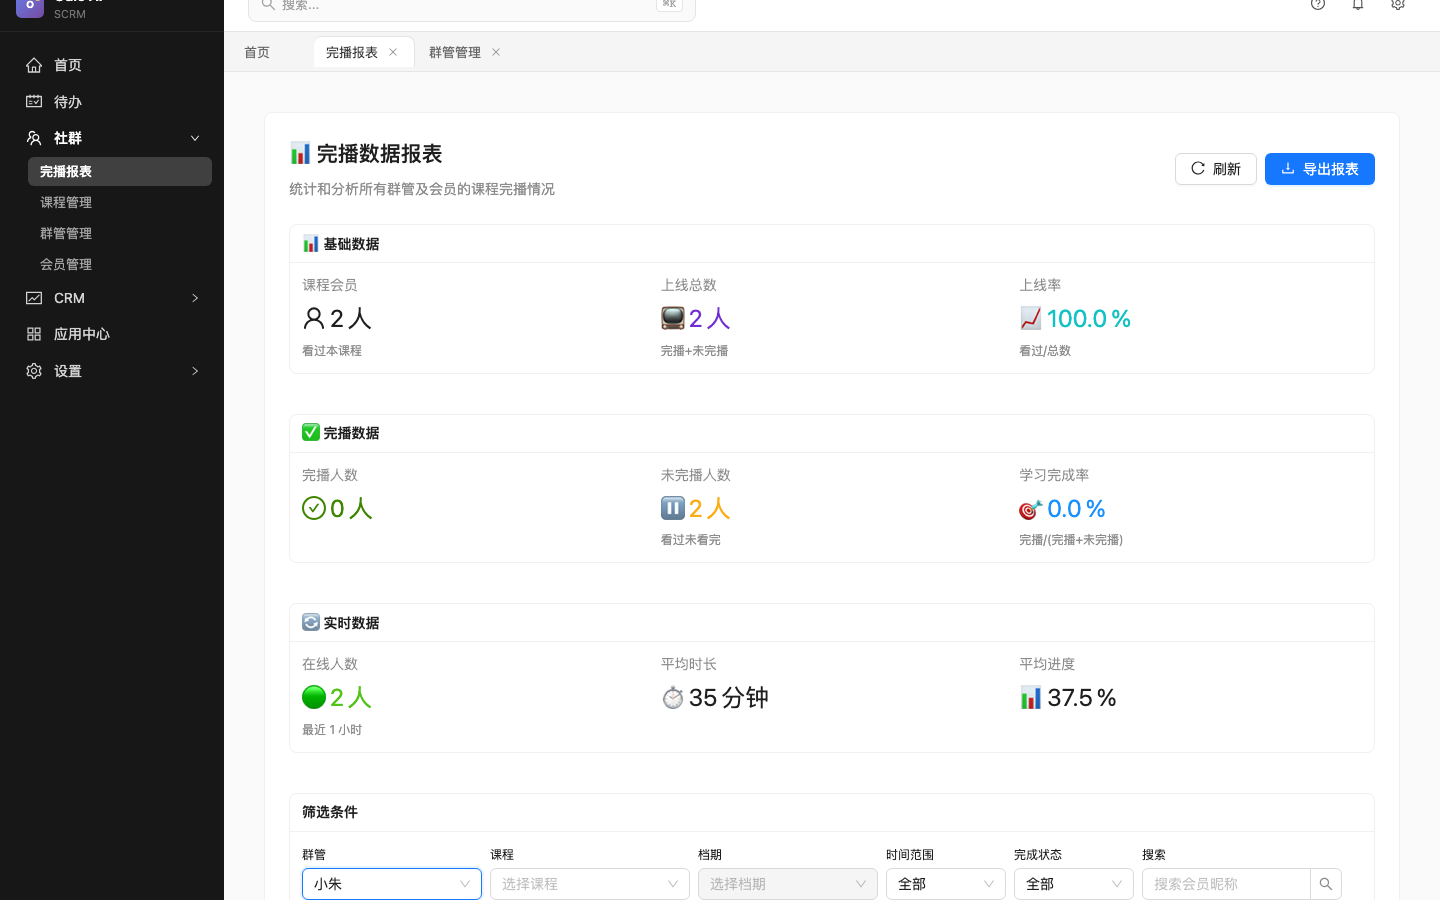This screenshot has width=1440, height=900.
Task: Open the top bar settings gear
Action: (1398, 4)
